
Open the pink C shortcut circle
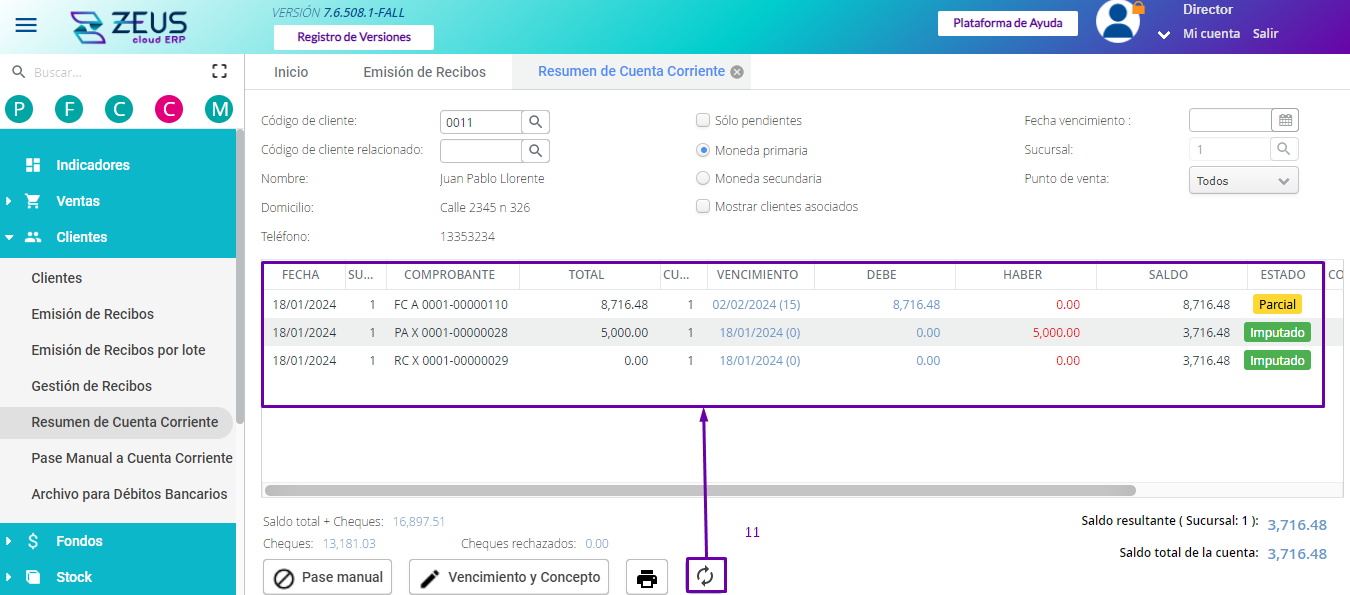[x=169, y=109]
